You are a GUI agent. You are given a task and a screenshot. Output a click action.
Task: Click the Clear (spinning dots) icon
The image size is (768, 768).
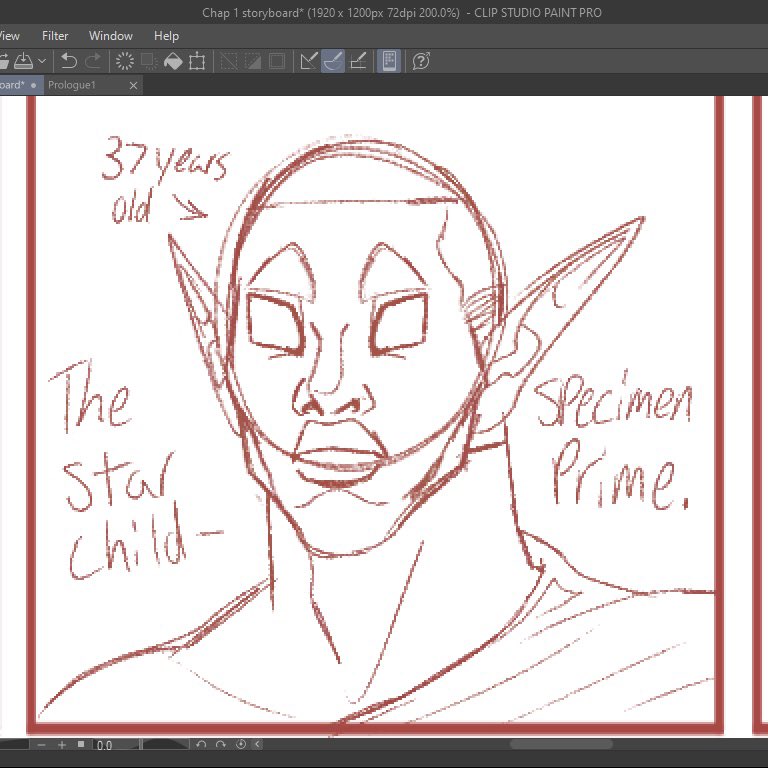124,61
